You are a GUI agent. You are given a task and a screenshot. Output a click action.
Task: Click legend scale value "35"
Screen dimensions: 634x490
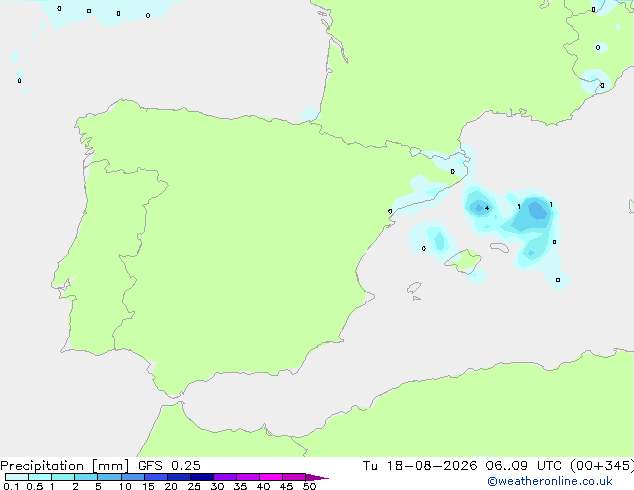click(240, 486)
